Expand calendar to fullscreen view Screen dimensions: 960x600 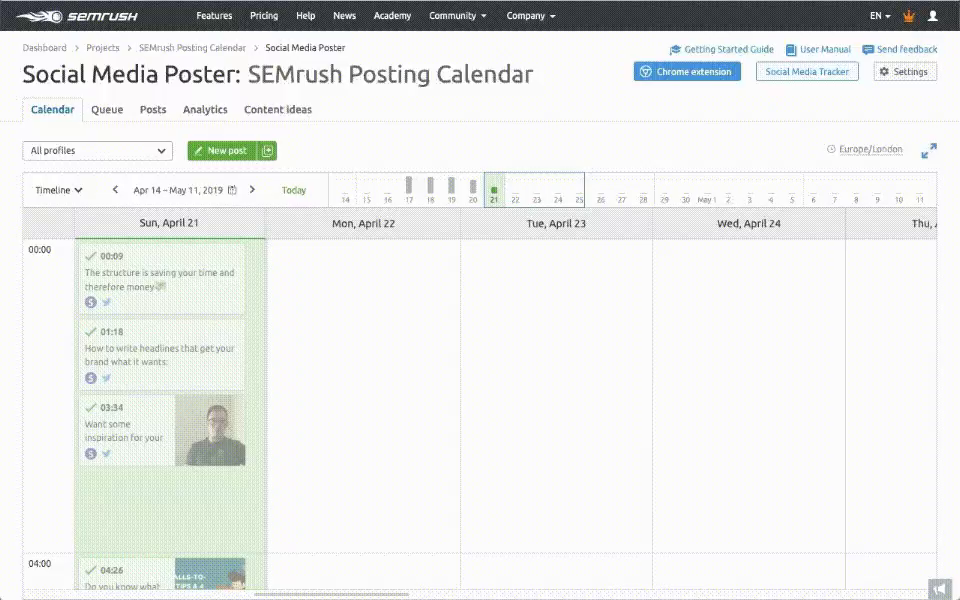[x=928, y=150]
